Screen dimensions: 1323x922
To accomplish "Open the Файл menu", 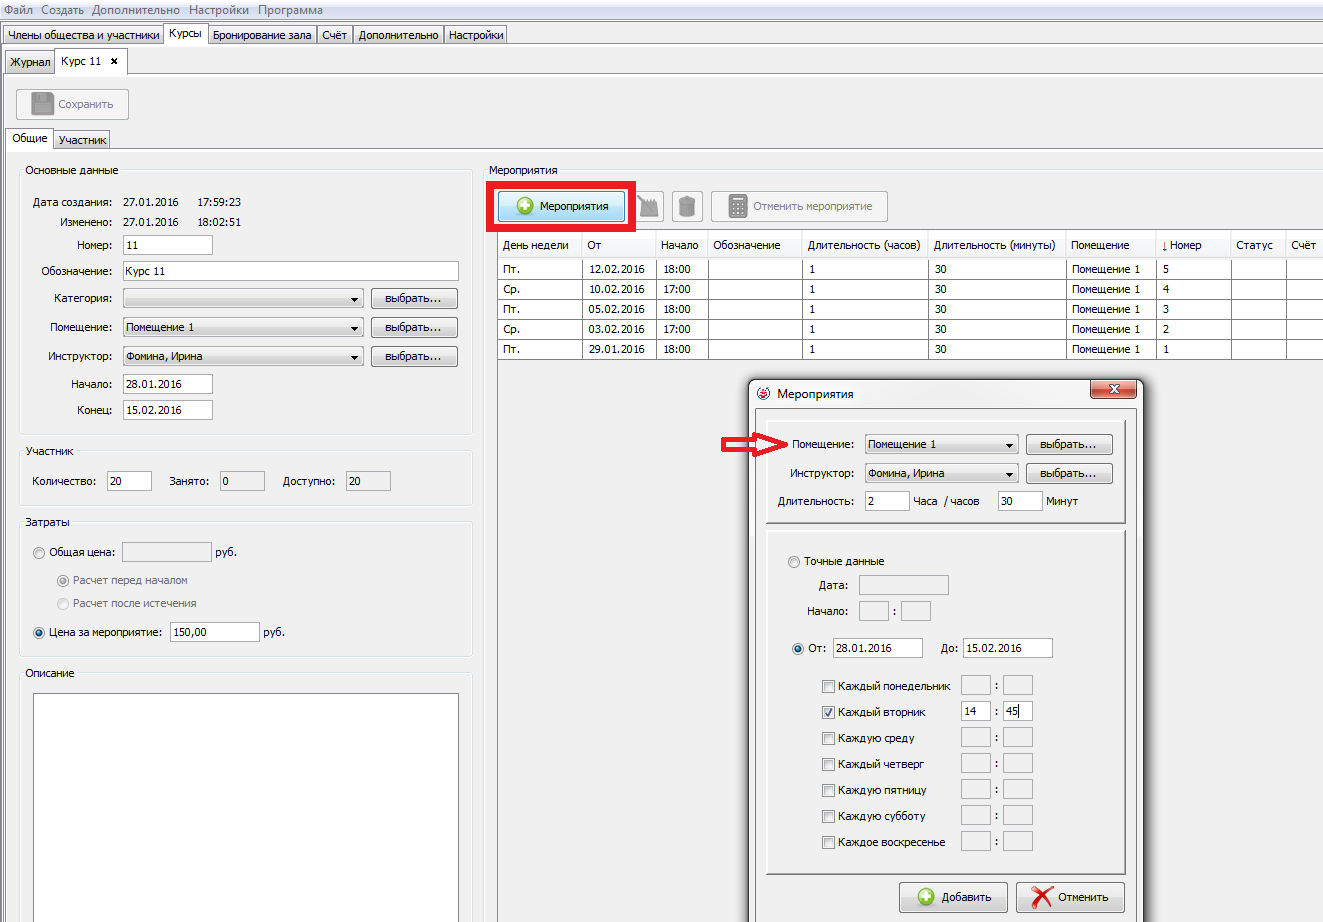I will point(18,10).
